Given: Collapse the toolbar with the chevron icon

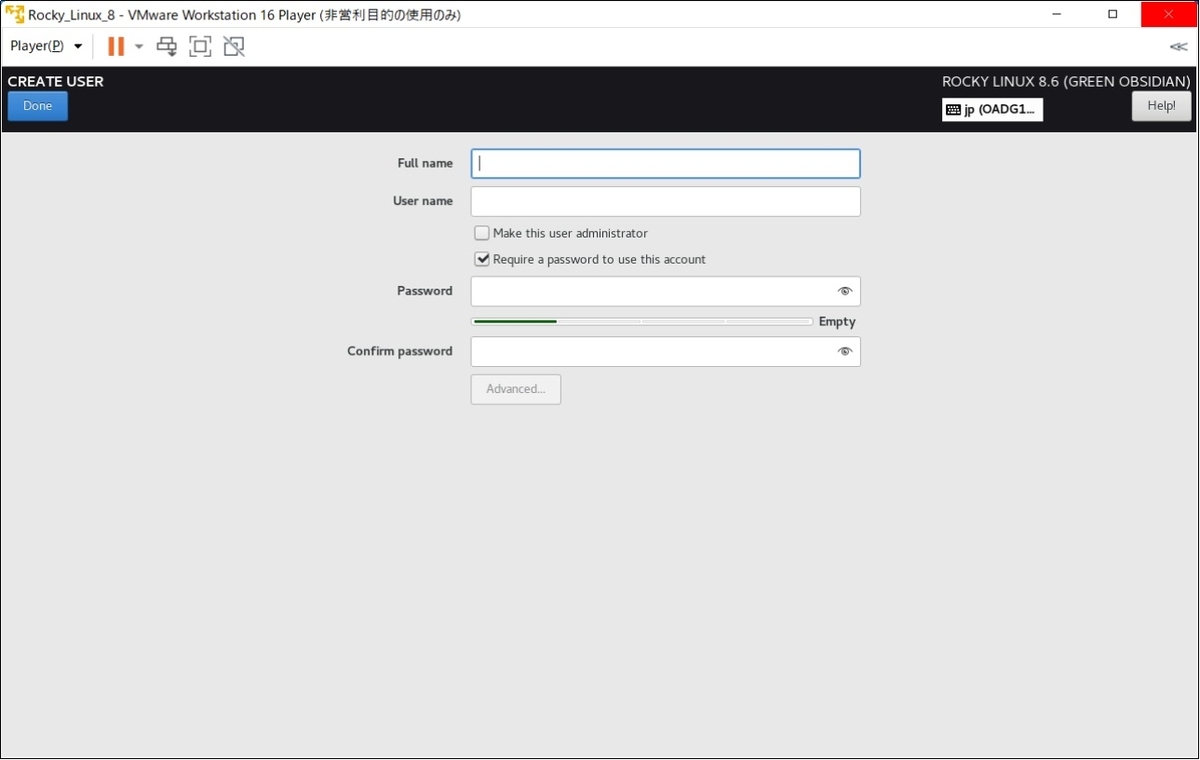Looking at the screenshot, I should click(1178, 46).
